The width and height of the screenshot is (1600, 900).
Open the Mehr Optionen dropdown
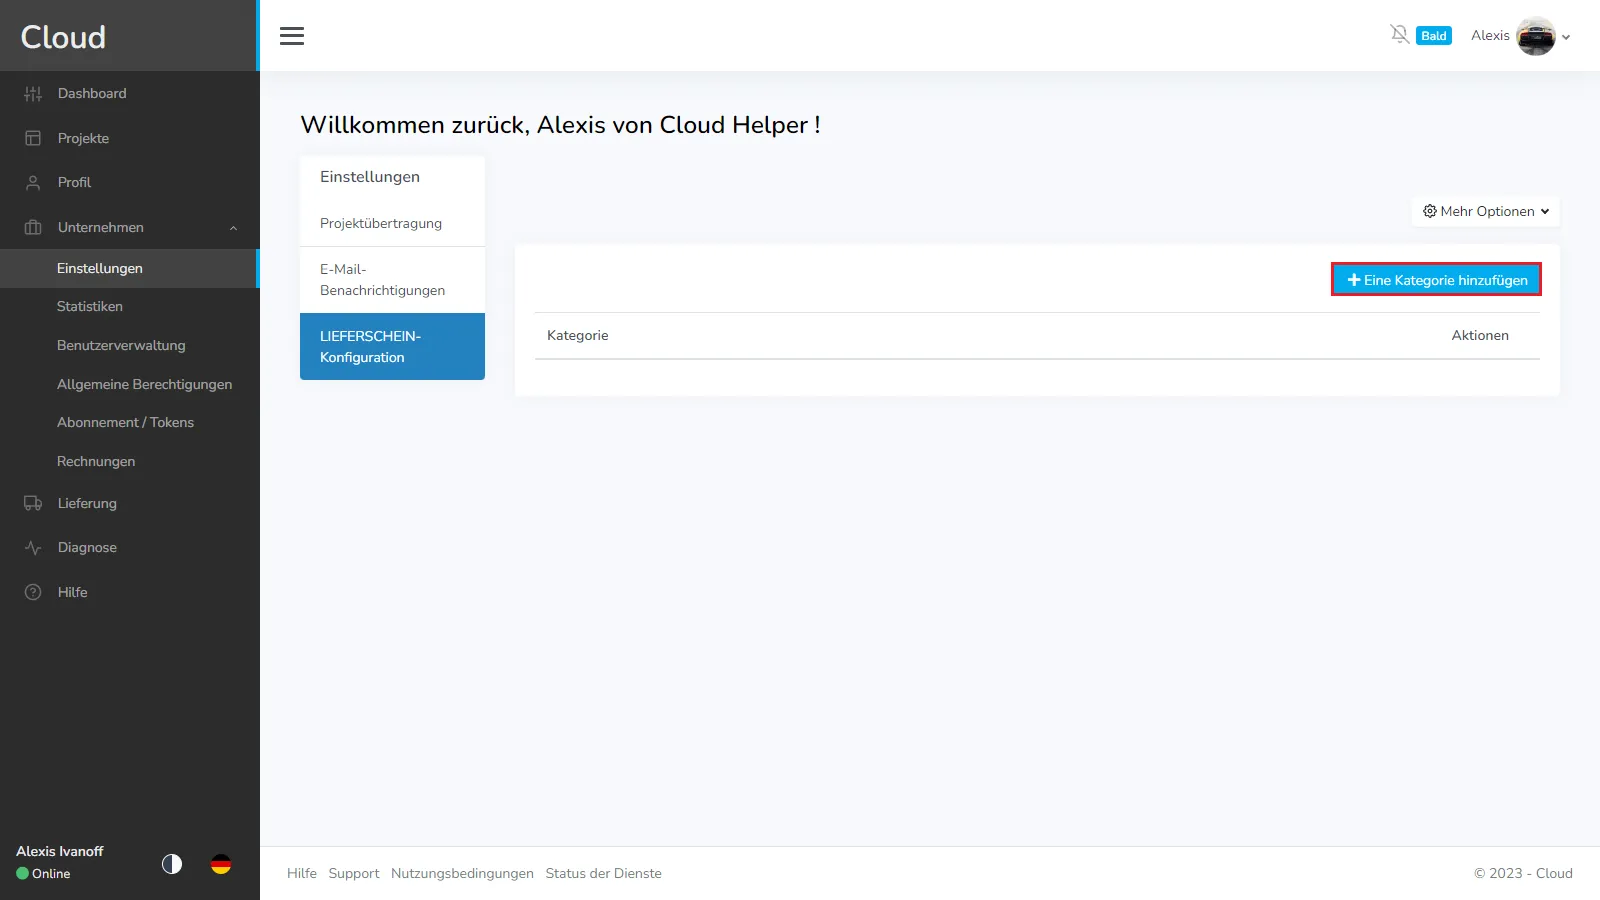(1485, 211)
